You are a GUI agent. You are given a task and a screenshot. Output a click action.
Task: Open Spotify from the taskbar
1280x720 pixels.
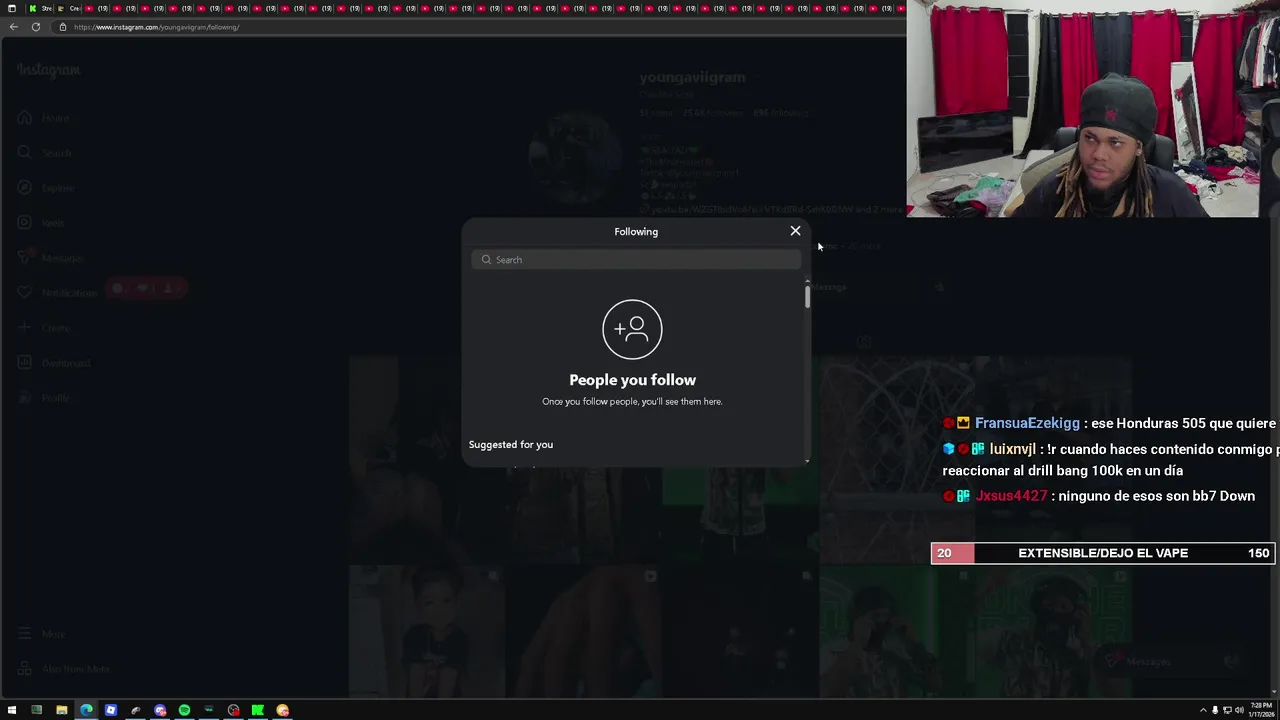tap(184, 710)
